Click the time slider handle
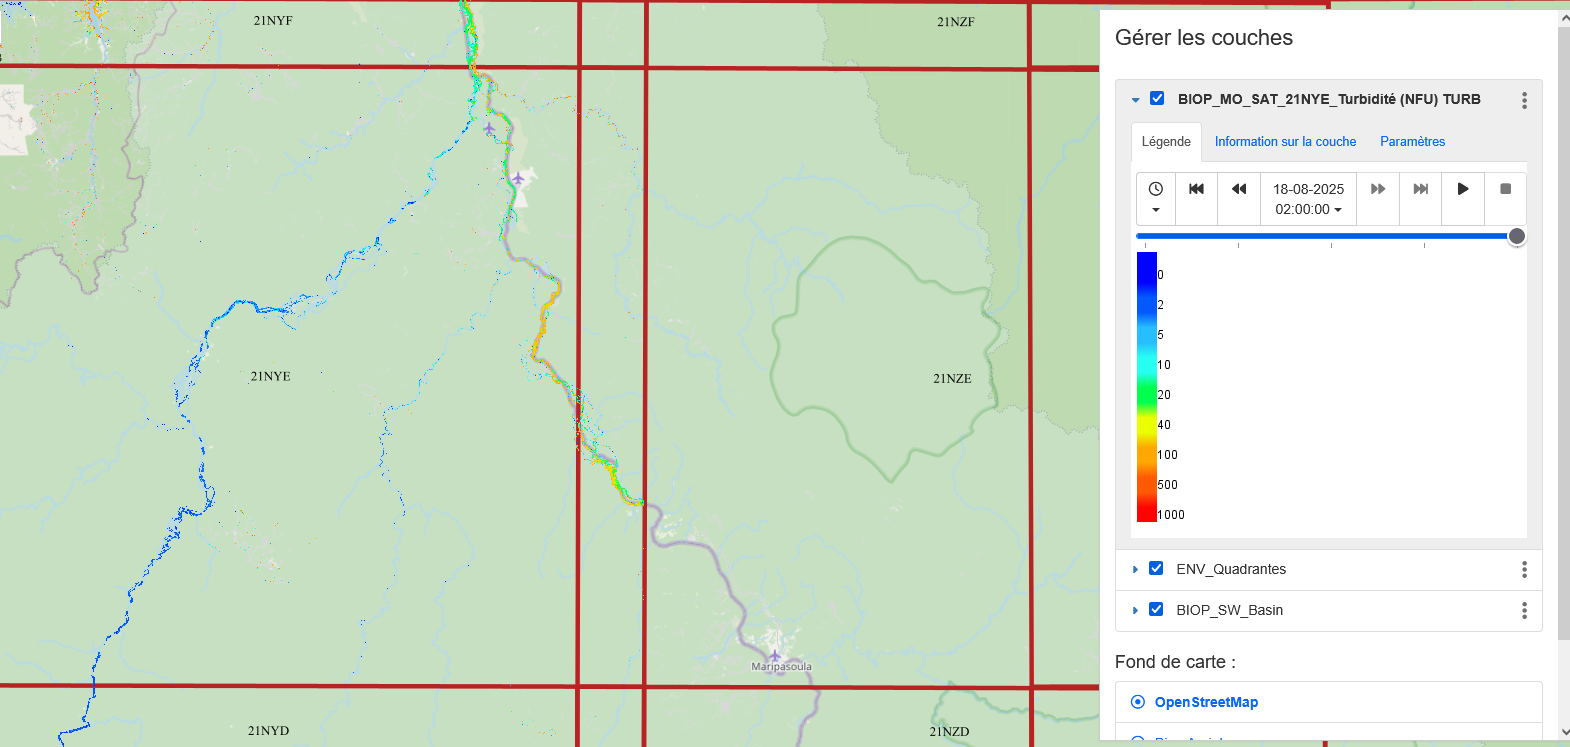1570x747 pixels. [1516, 236]
